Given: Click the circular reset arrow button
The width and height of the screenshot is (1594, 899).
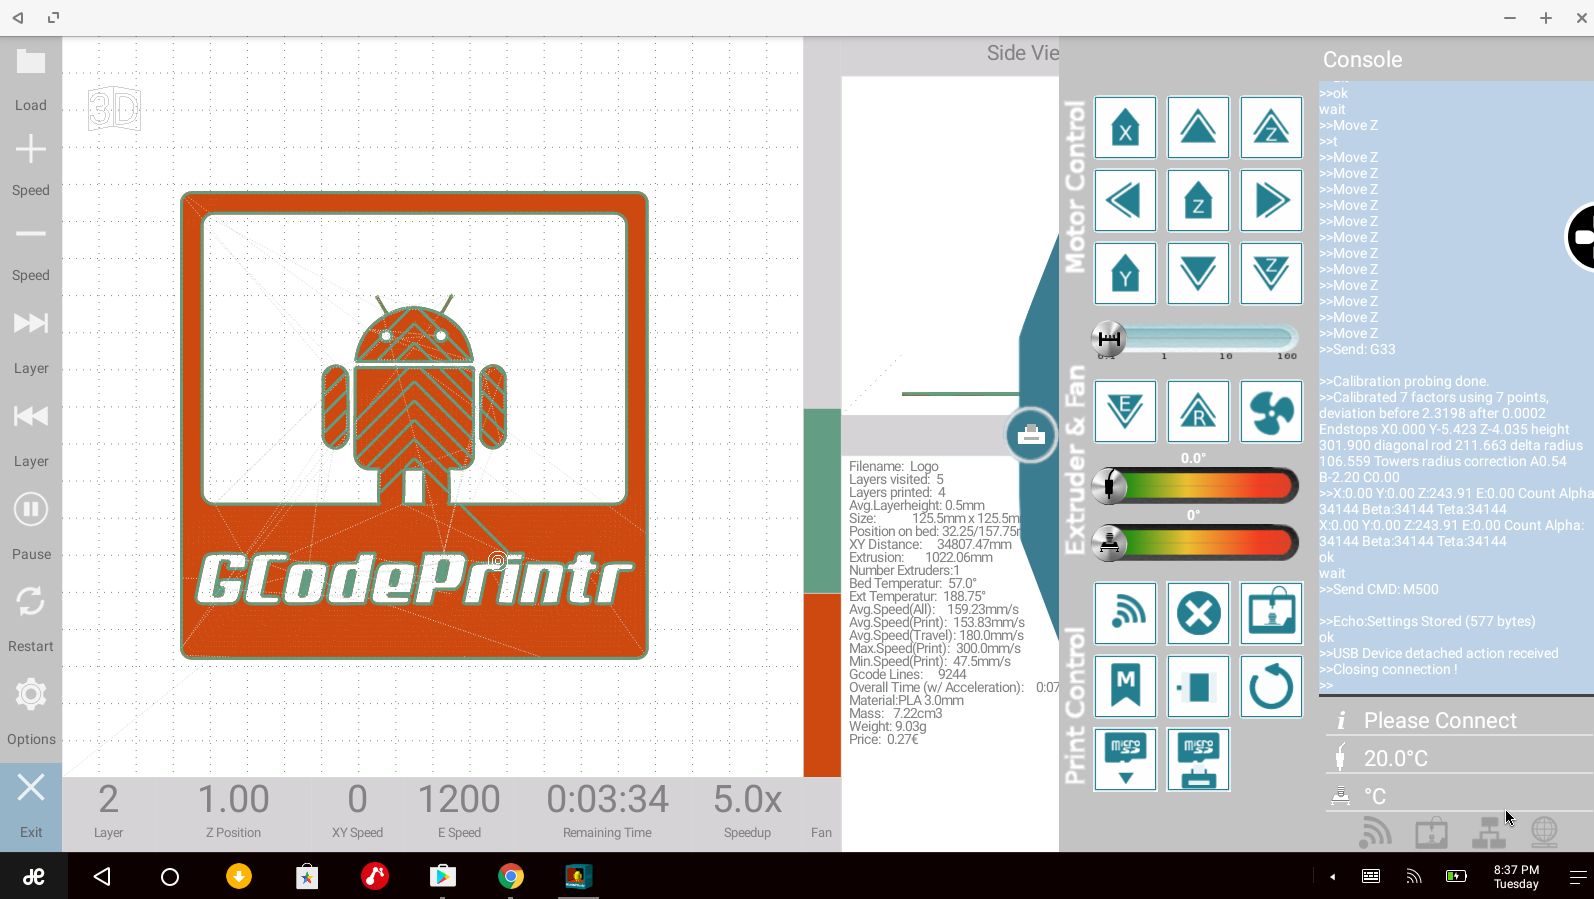Looking at the screenshot, I should [x=1271, y=686].
